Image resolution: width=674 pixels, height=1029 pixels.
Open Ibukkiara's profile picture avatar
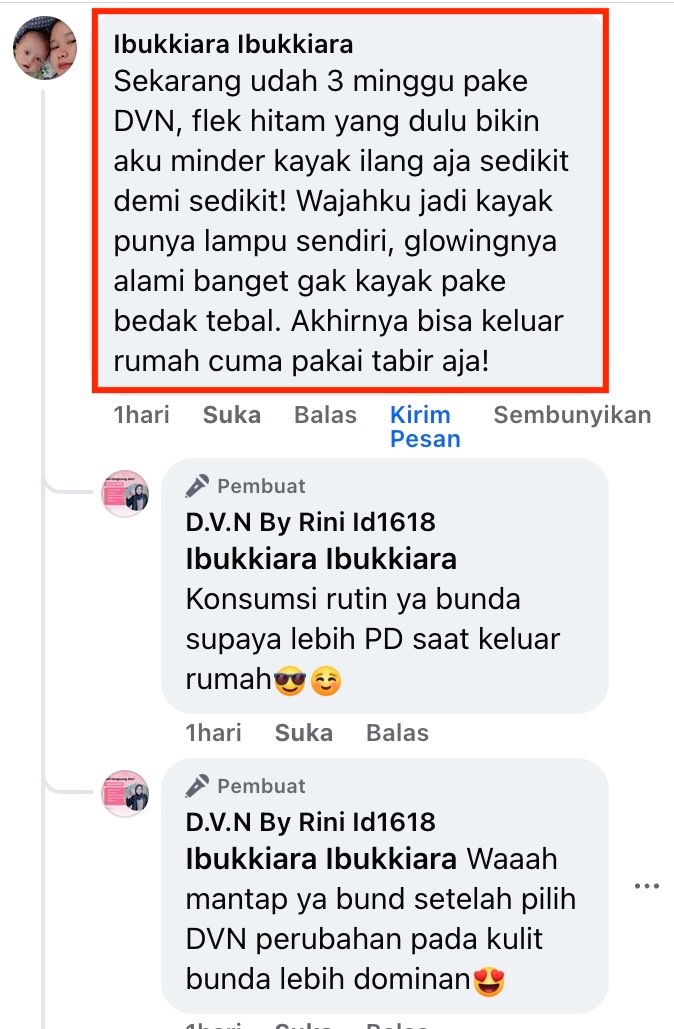point(45,47)
